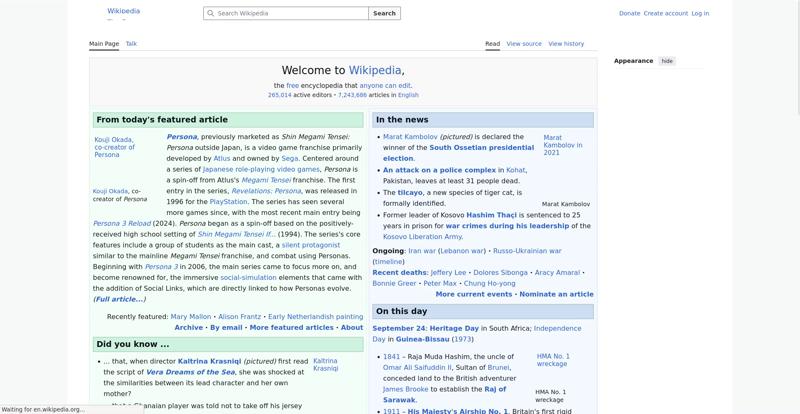Click 'An attack on a police complex'
This screenshot has height=414, width=800.
point(439,170)
